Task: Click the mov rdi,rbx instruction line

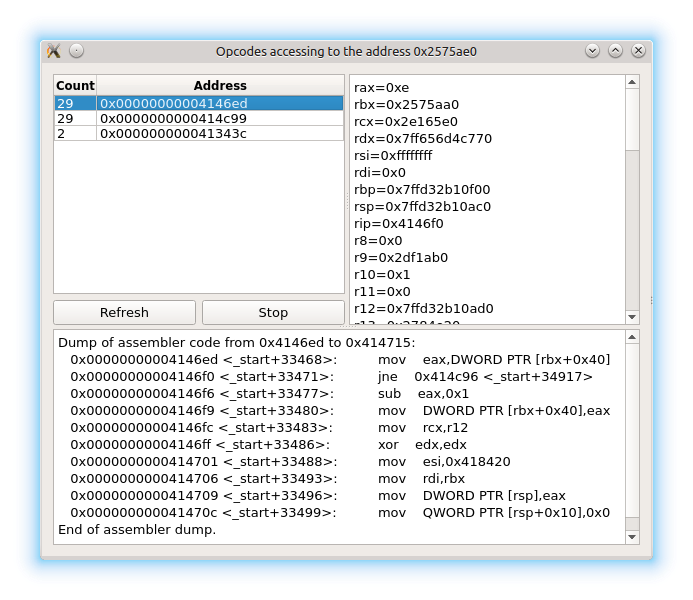Action: [267, 478]
